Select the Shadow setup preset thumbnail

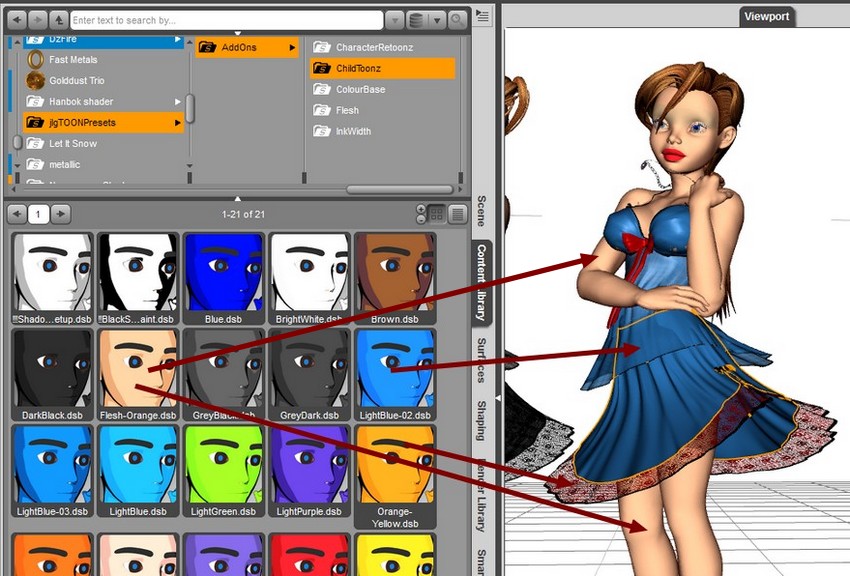52,279
